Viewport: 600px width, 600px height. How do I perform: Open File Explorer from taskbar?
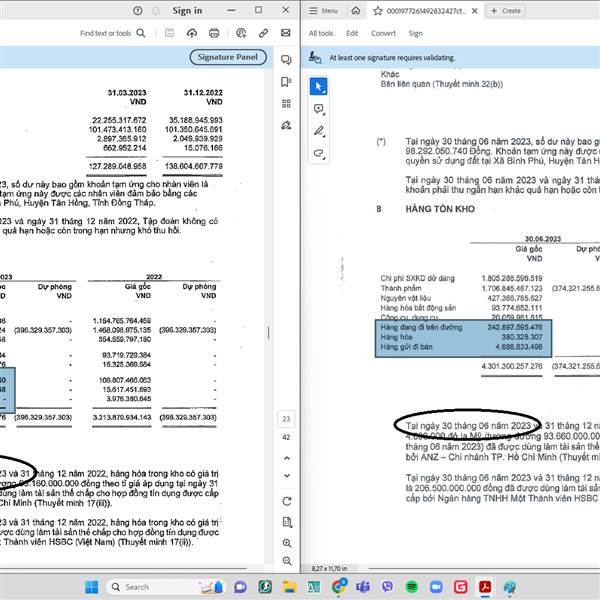point(289,587)
